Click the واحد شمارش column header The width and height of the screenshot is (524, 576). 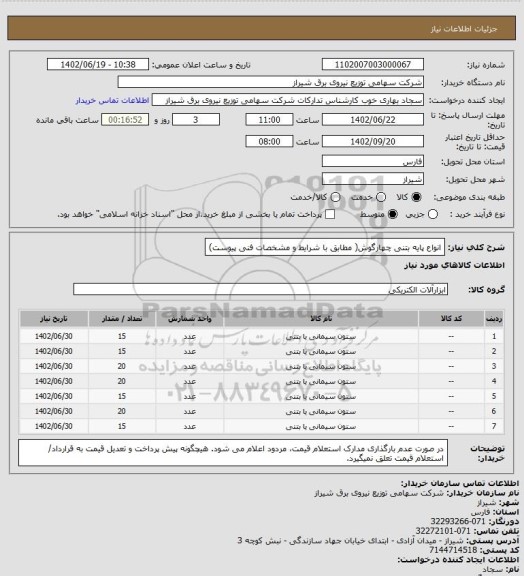190,319
